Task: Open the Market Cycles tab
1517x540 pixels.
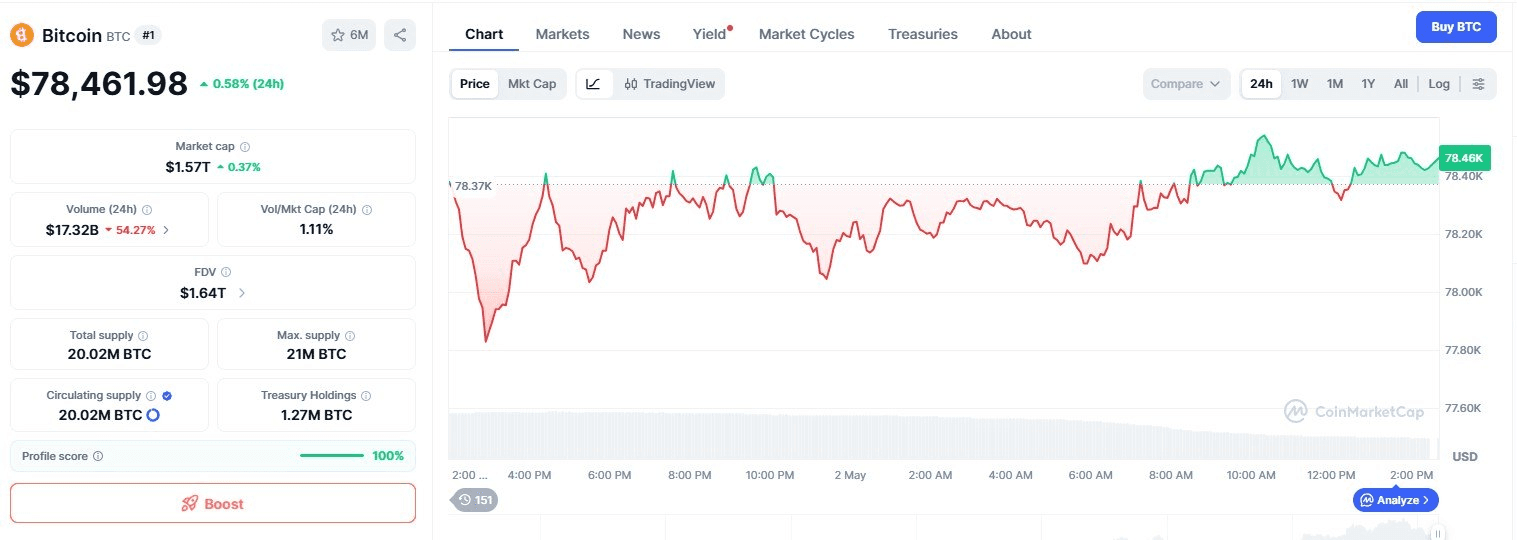Action: click(807, 34)
